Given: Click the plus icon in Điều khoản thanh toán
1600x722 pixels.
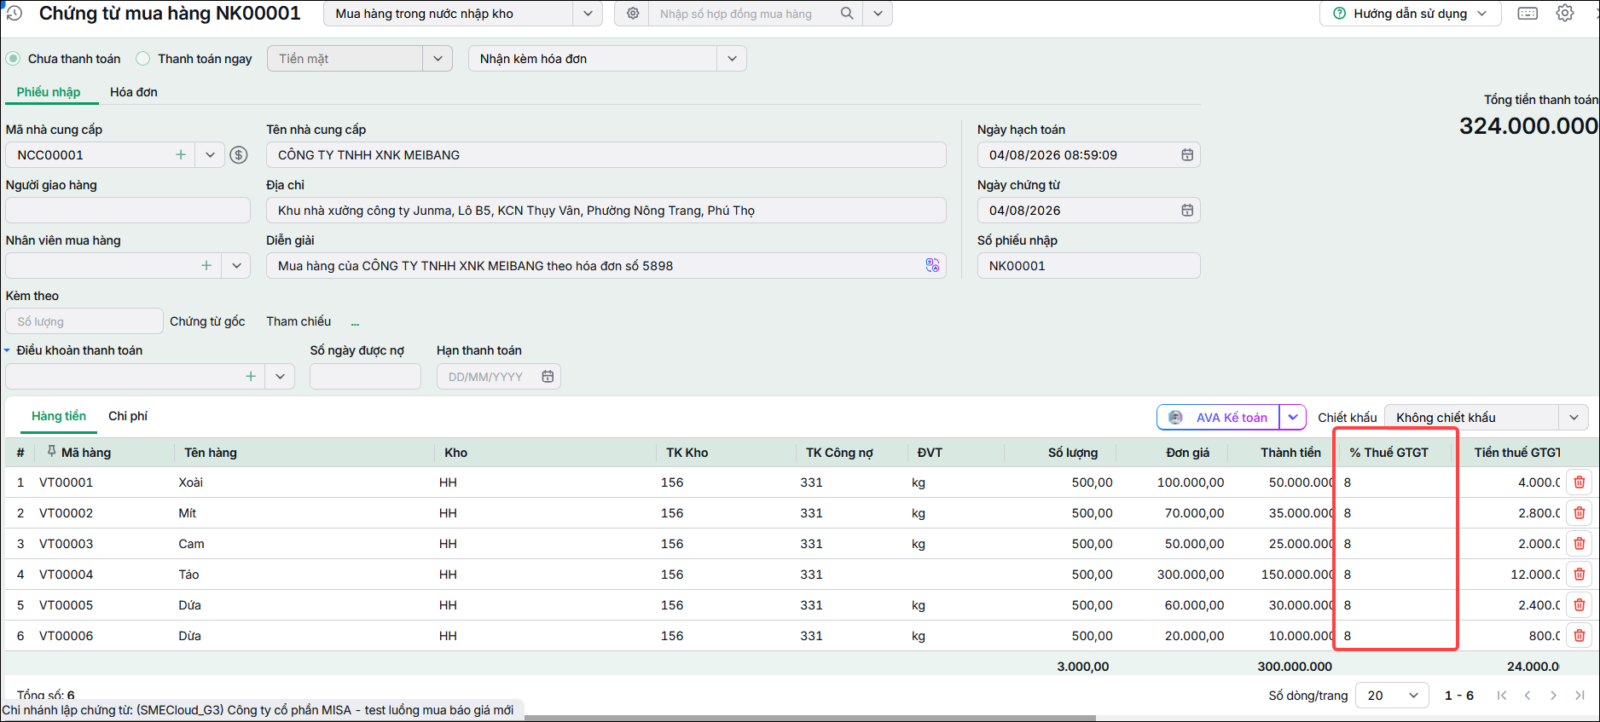Looking at the screenshot, I should (x=250, y=377).
